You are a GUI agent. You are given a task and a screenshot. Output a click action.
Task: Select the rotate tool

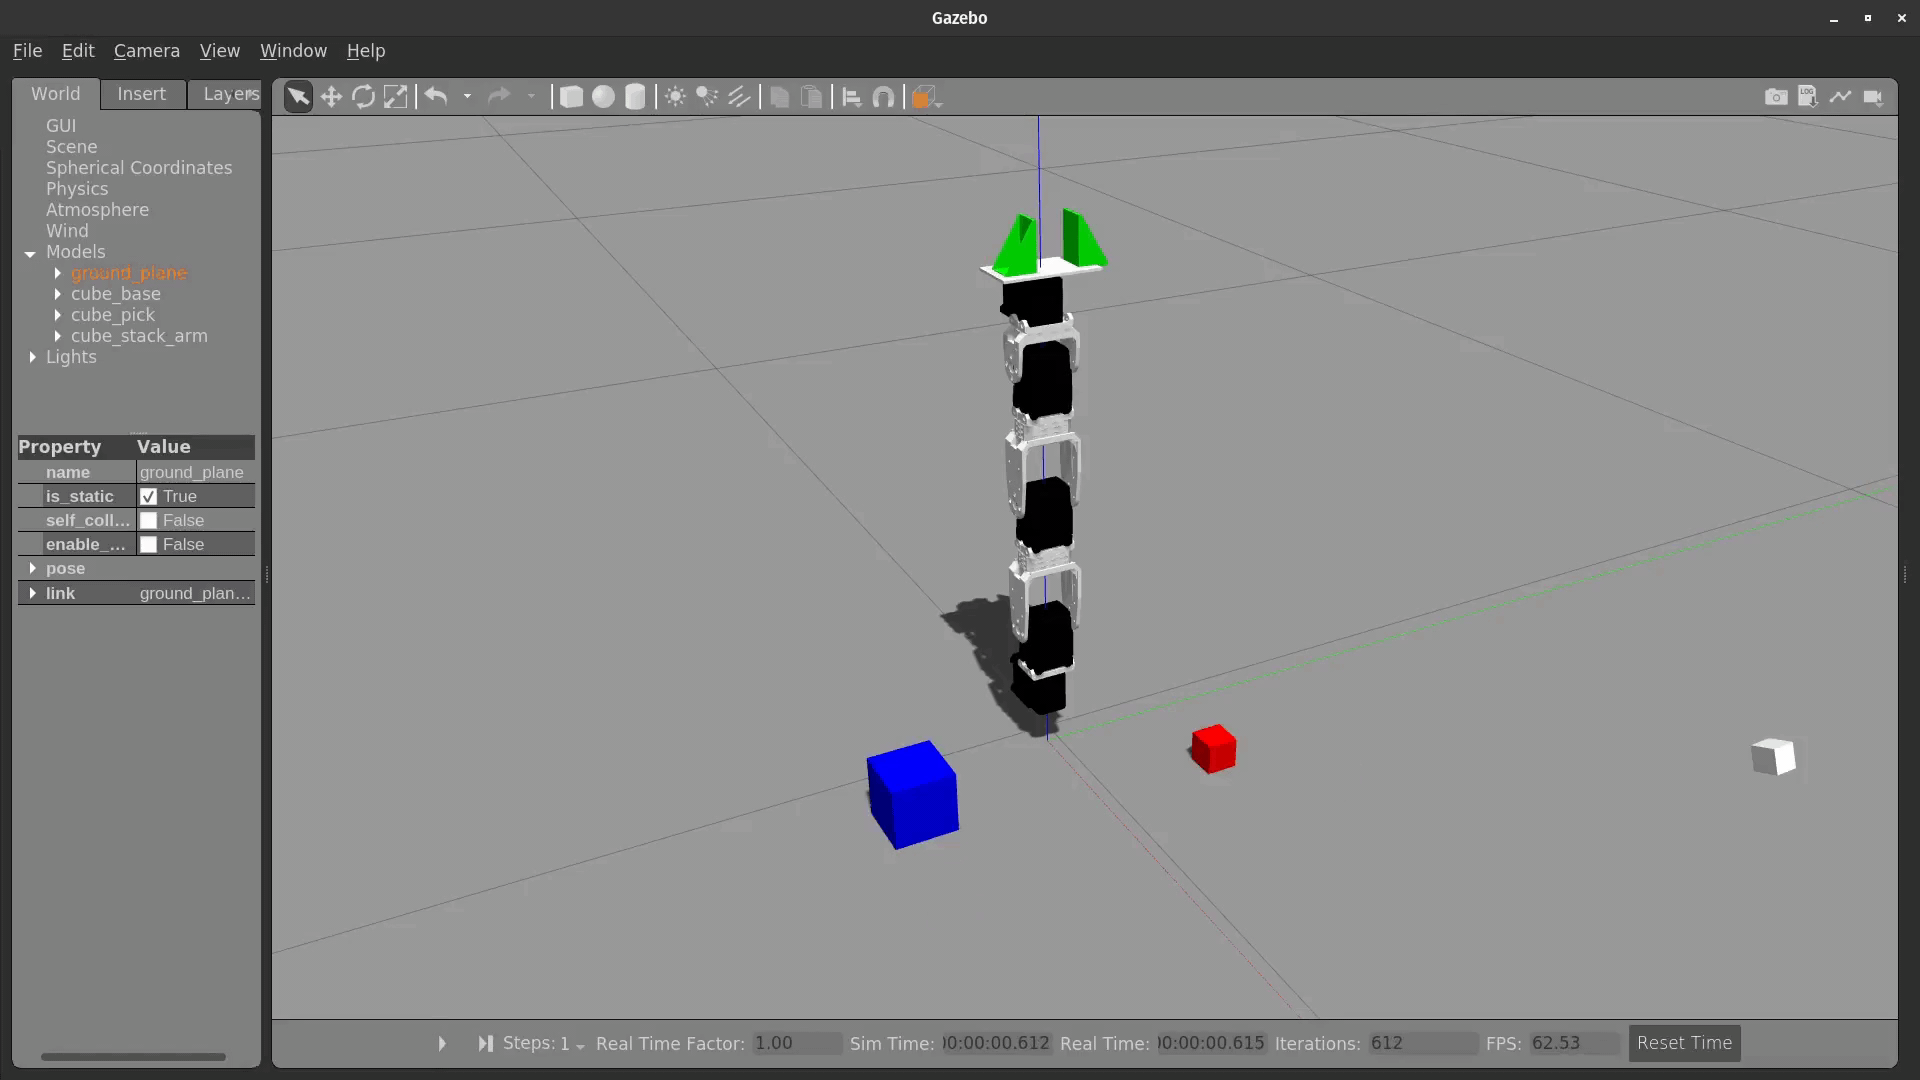pos(363,96)
